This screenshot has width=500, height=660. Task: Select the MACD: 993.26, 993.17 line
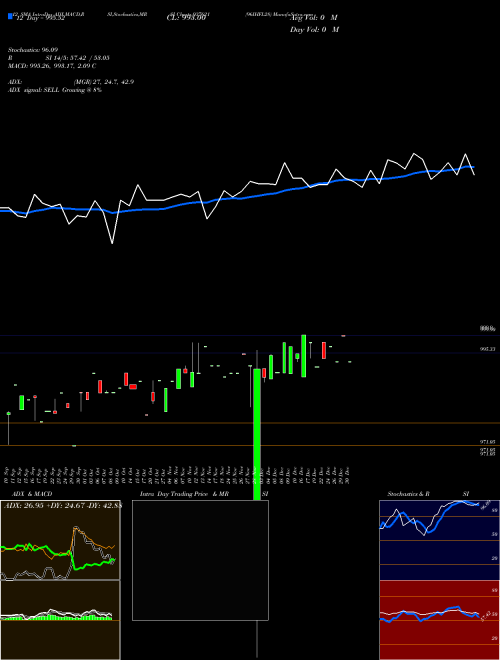pos(52,66)
